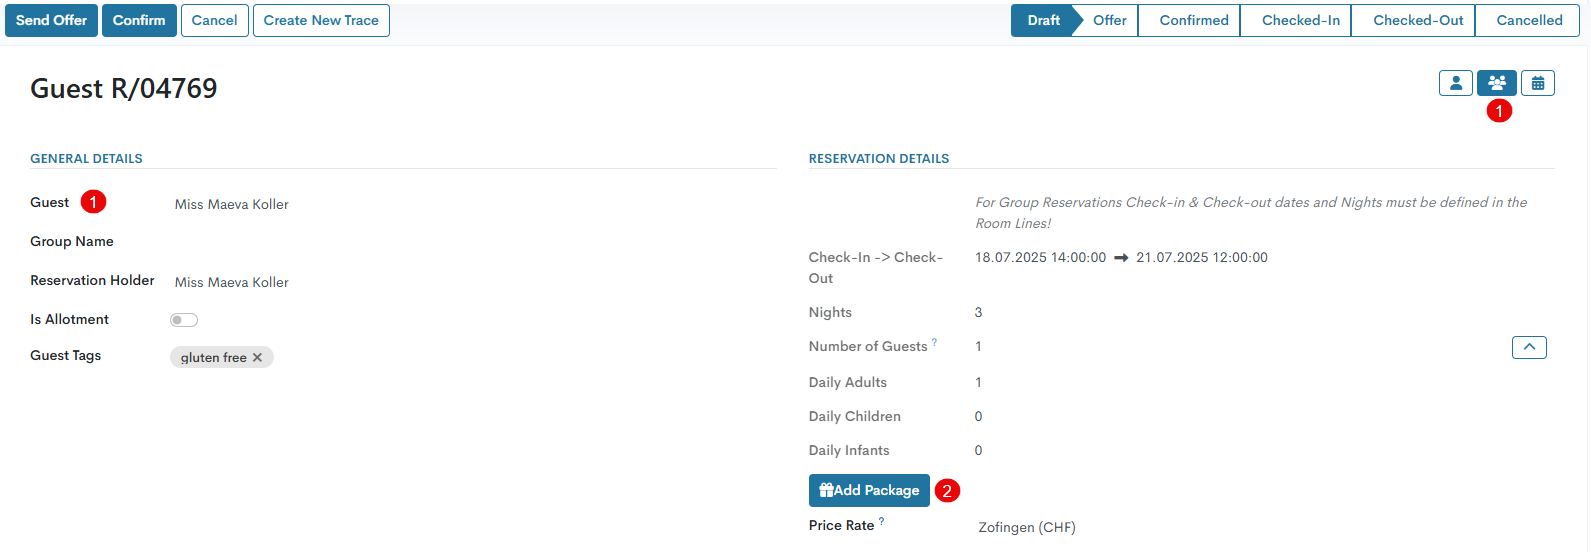Open the Guest field Miss Maeva Koller

(x=231, y=205)
